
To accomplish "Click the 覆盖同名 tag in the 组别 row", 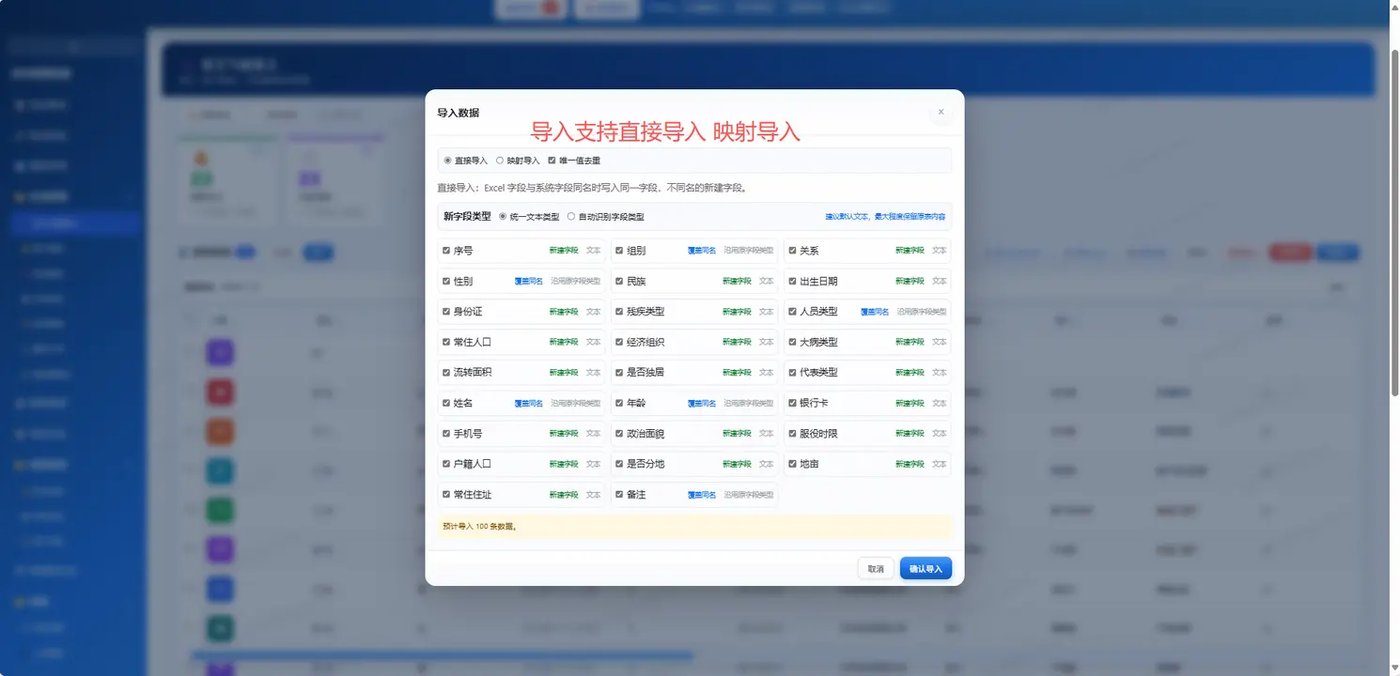I will click(702, 250).
